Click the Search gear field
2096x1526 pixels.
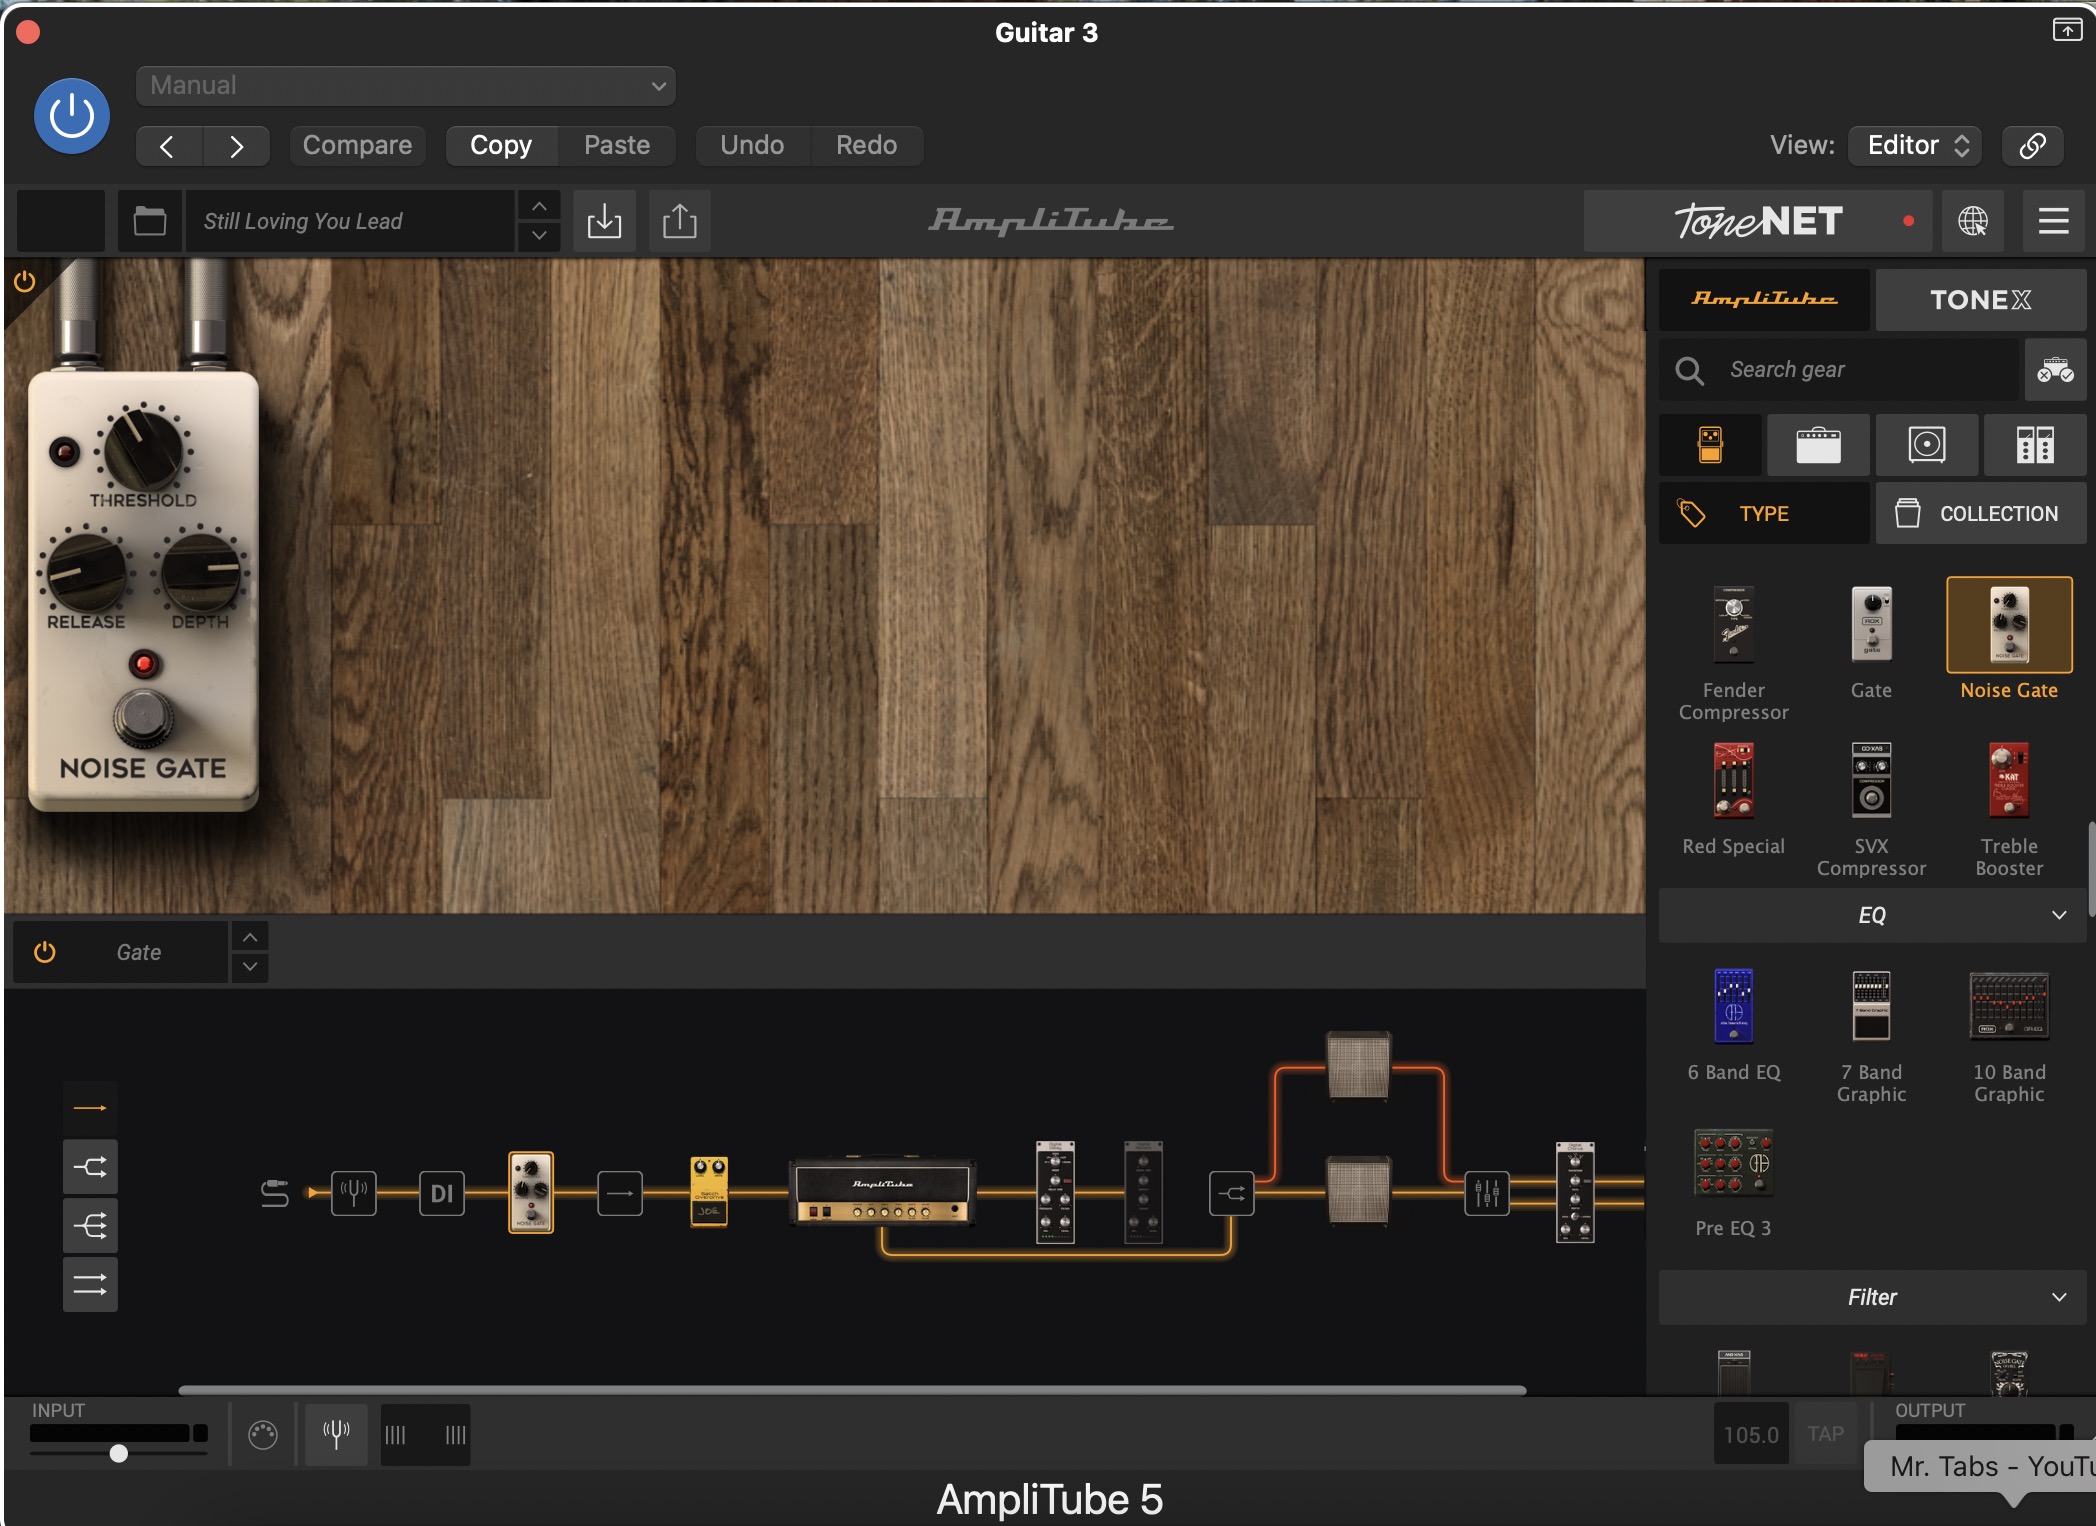click(x=1840, y=370)
